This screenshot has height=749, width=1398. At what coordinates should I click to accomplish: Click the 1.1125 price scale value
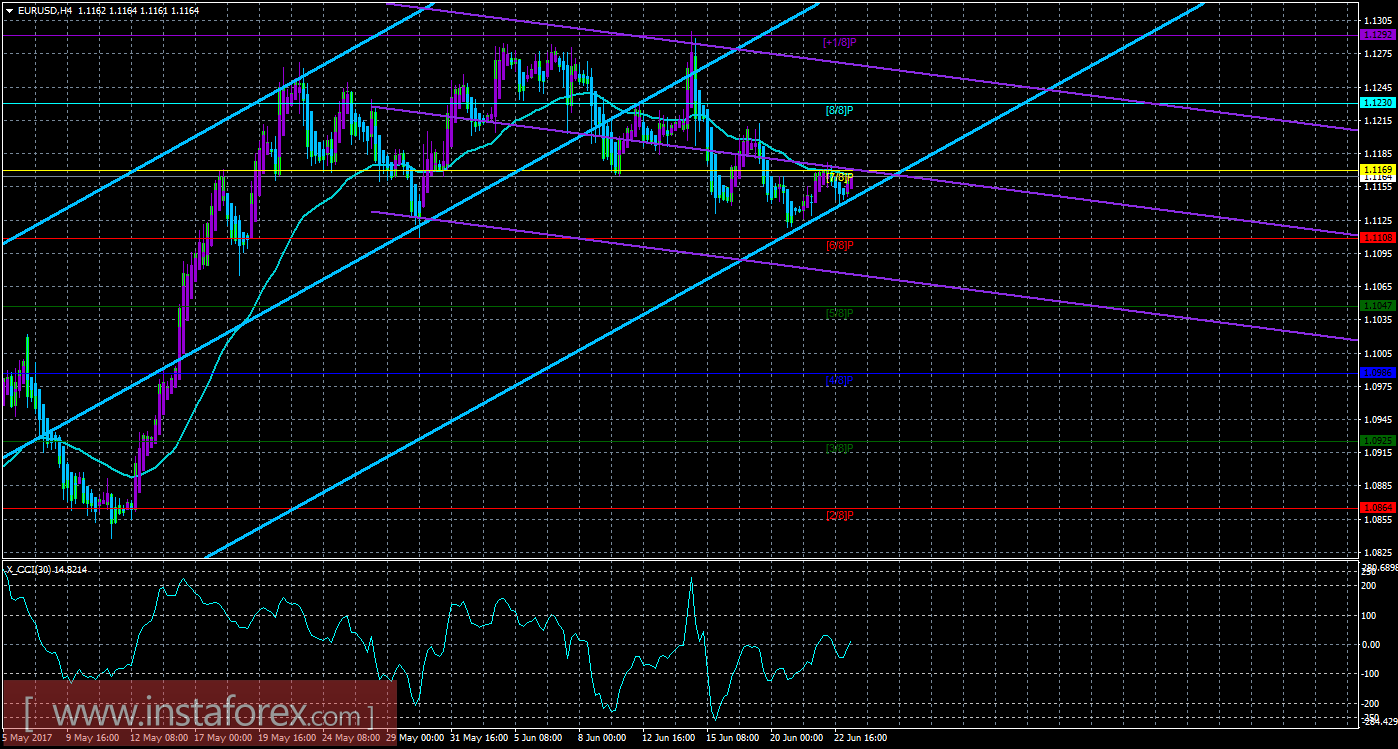tap(1378, 220)
